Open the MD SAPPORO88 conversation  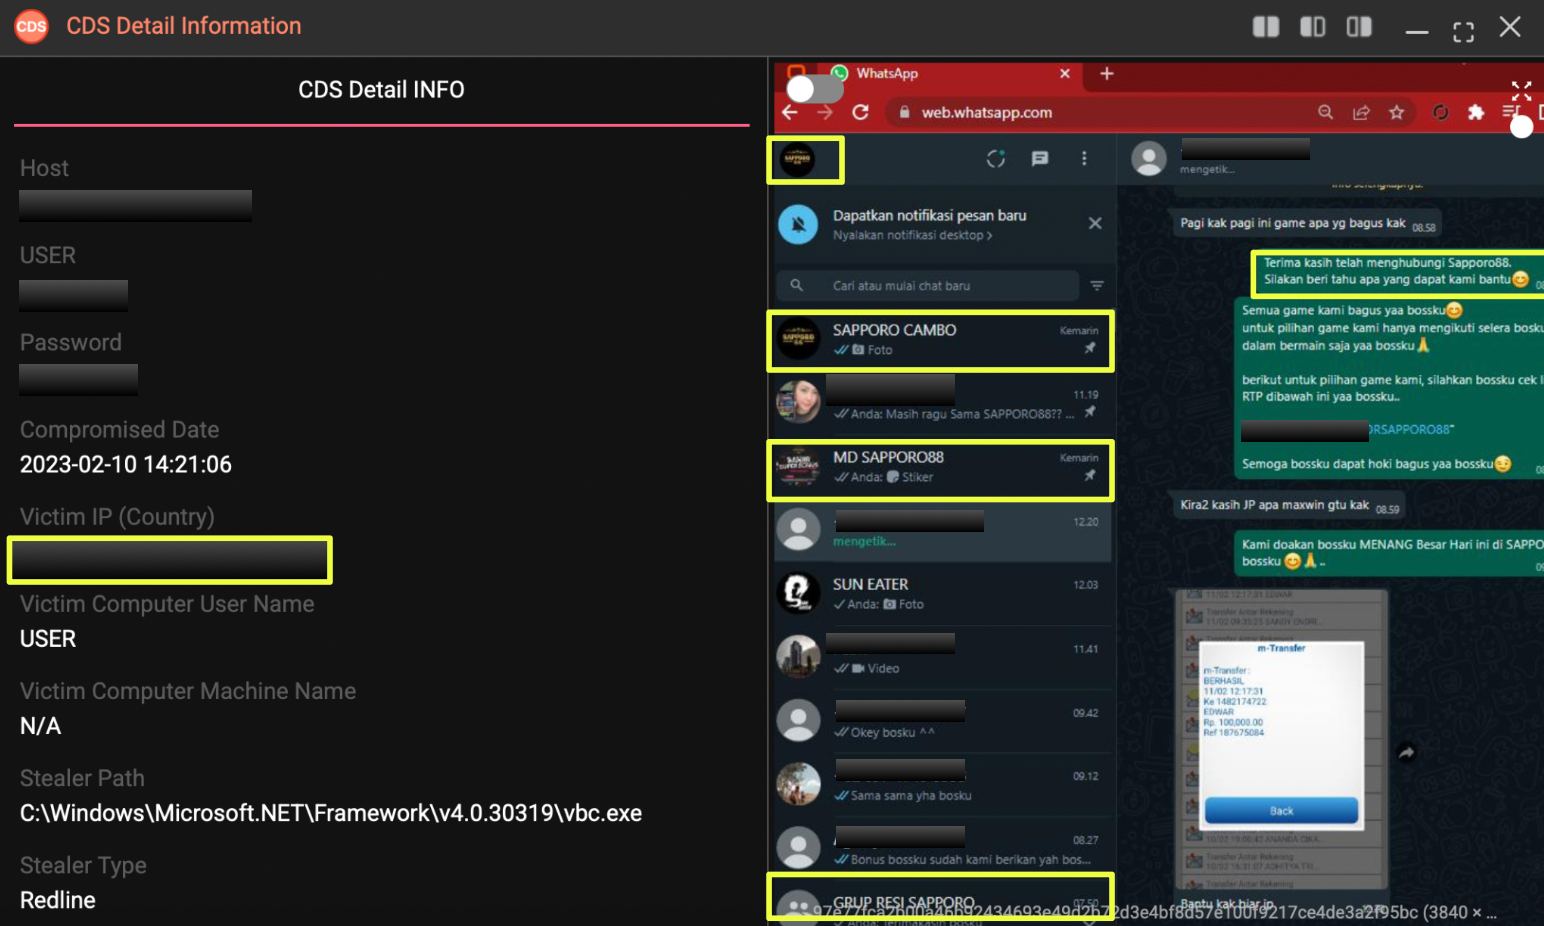pyautogui.click(x=940, y=468)
